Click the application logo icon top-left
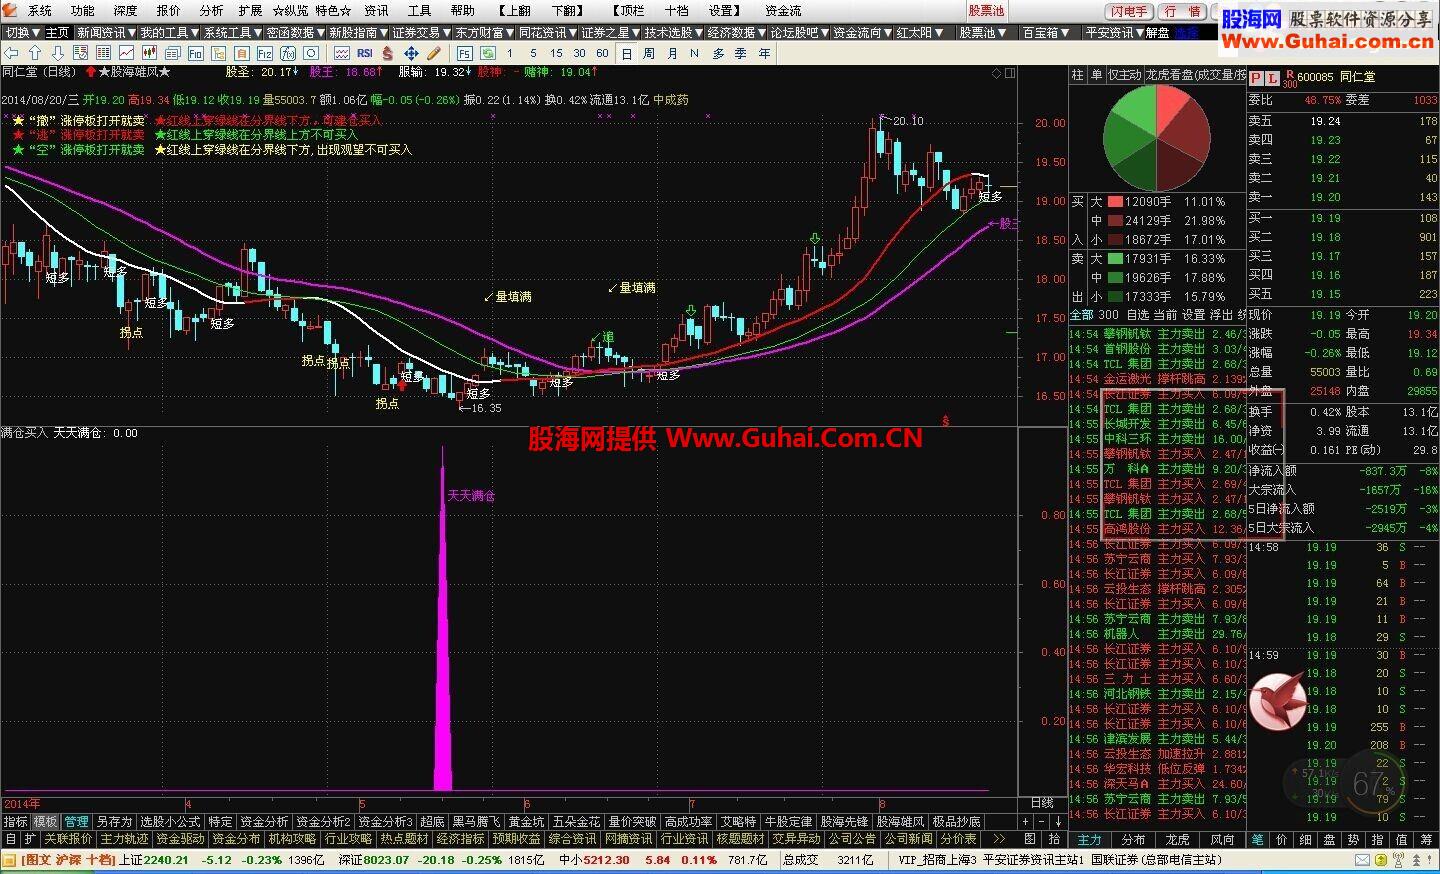 point(12,11)
